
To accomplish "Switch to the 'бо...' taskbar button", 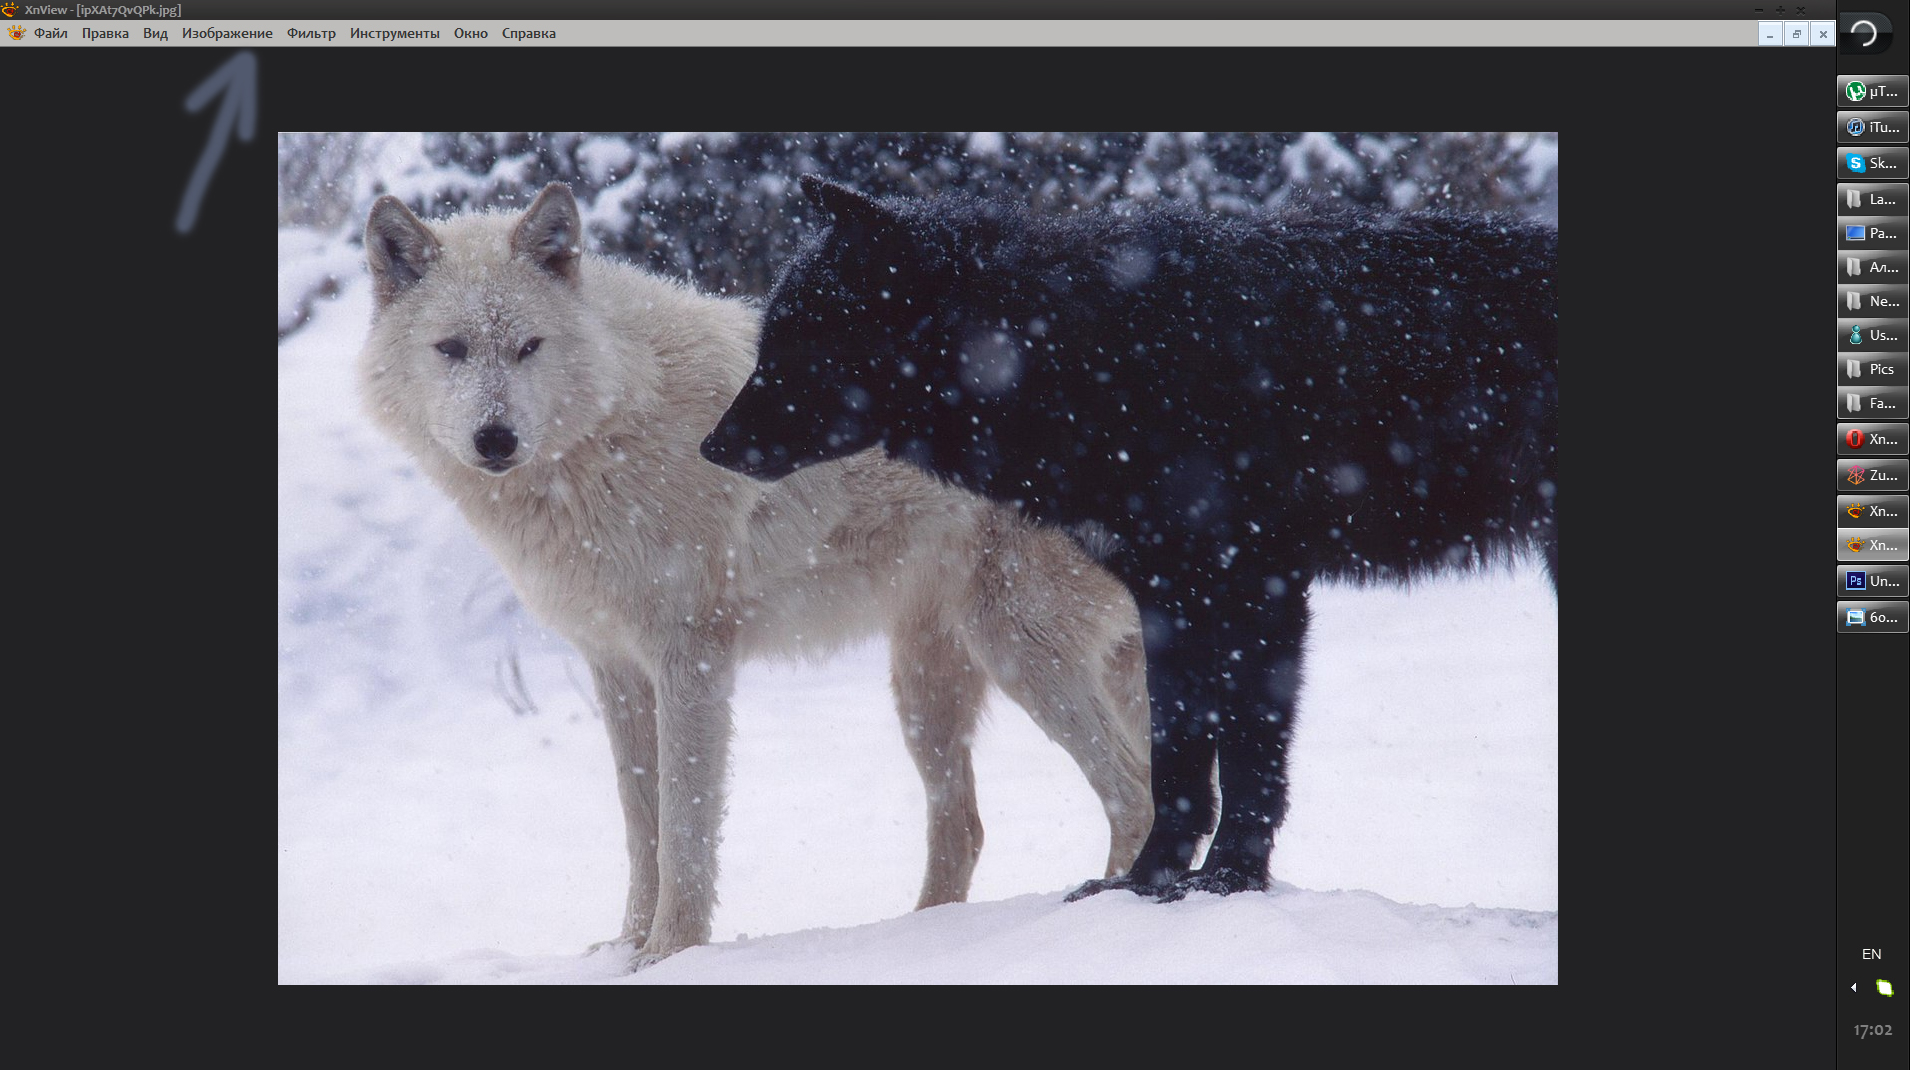I will pos(1873,617).
